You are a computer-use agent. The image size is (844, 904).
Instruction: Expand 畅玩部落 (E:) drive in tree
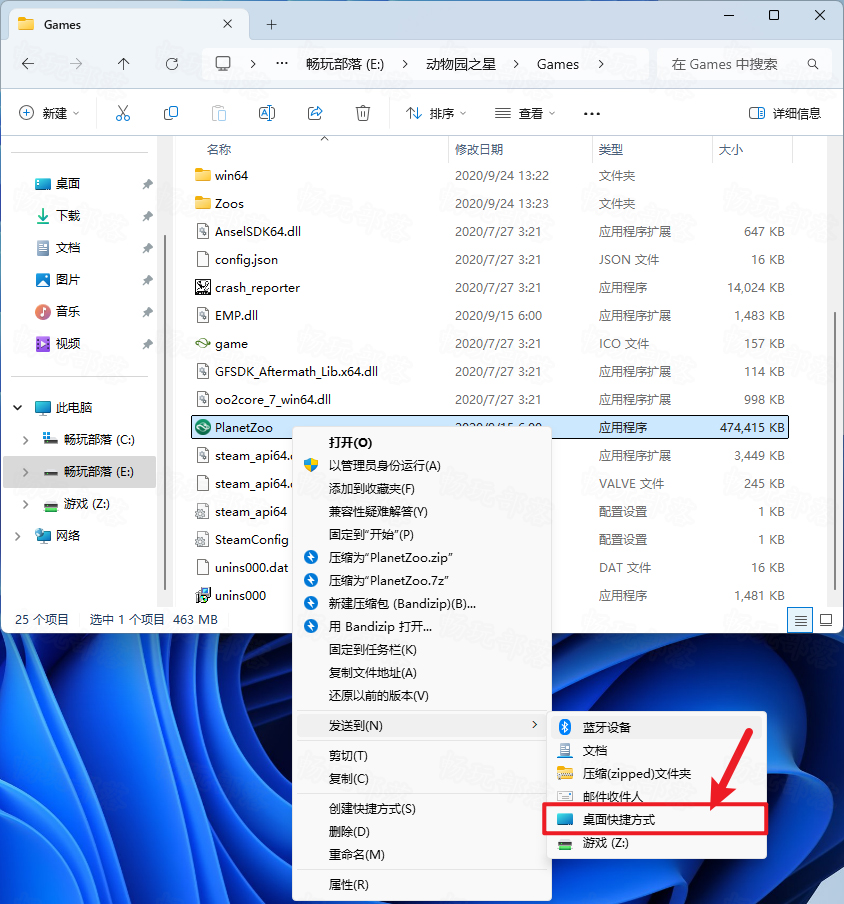click(25, 472)
